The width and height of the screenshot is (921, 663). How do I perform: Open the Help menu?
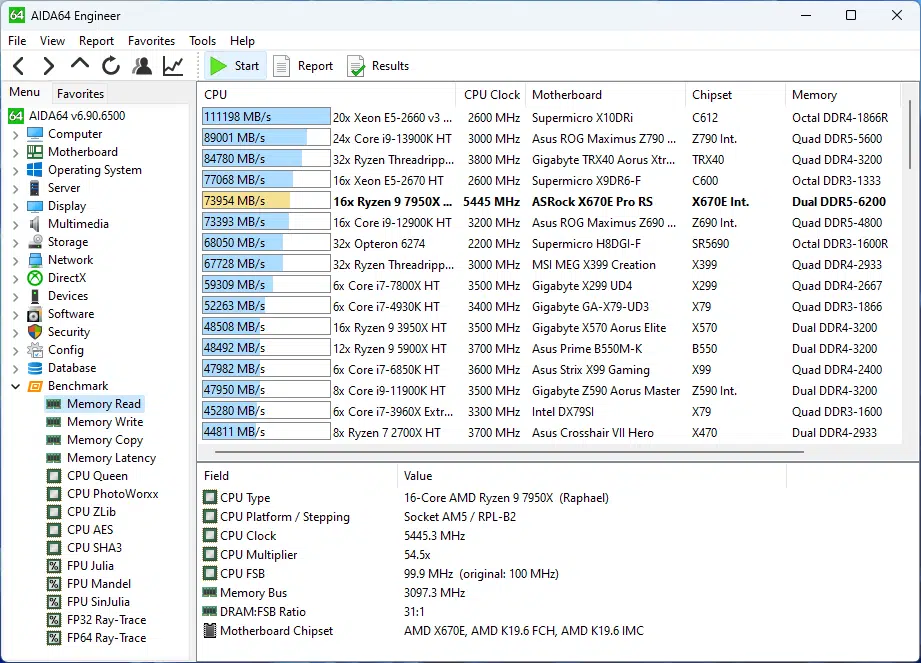point(242,41)
